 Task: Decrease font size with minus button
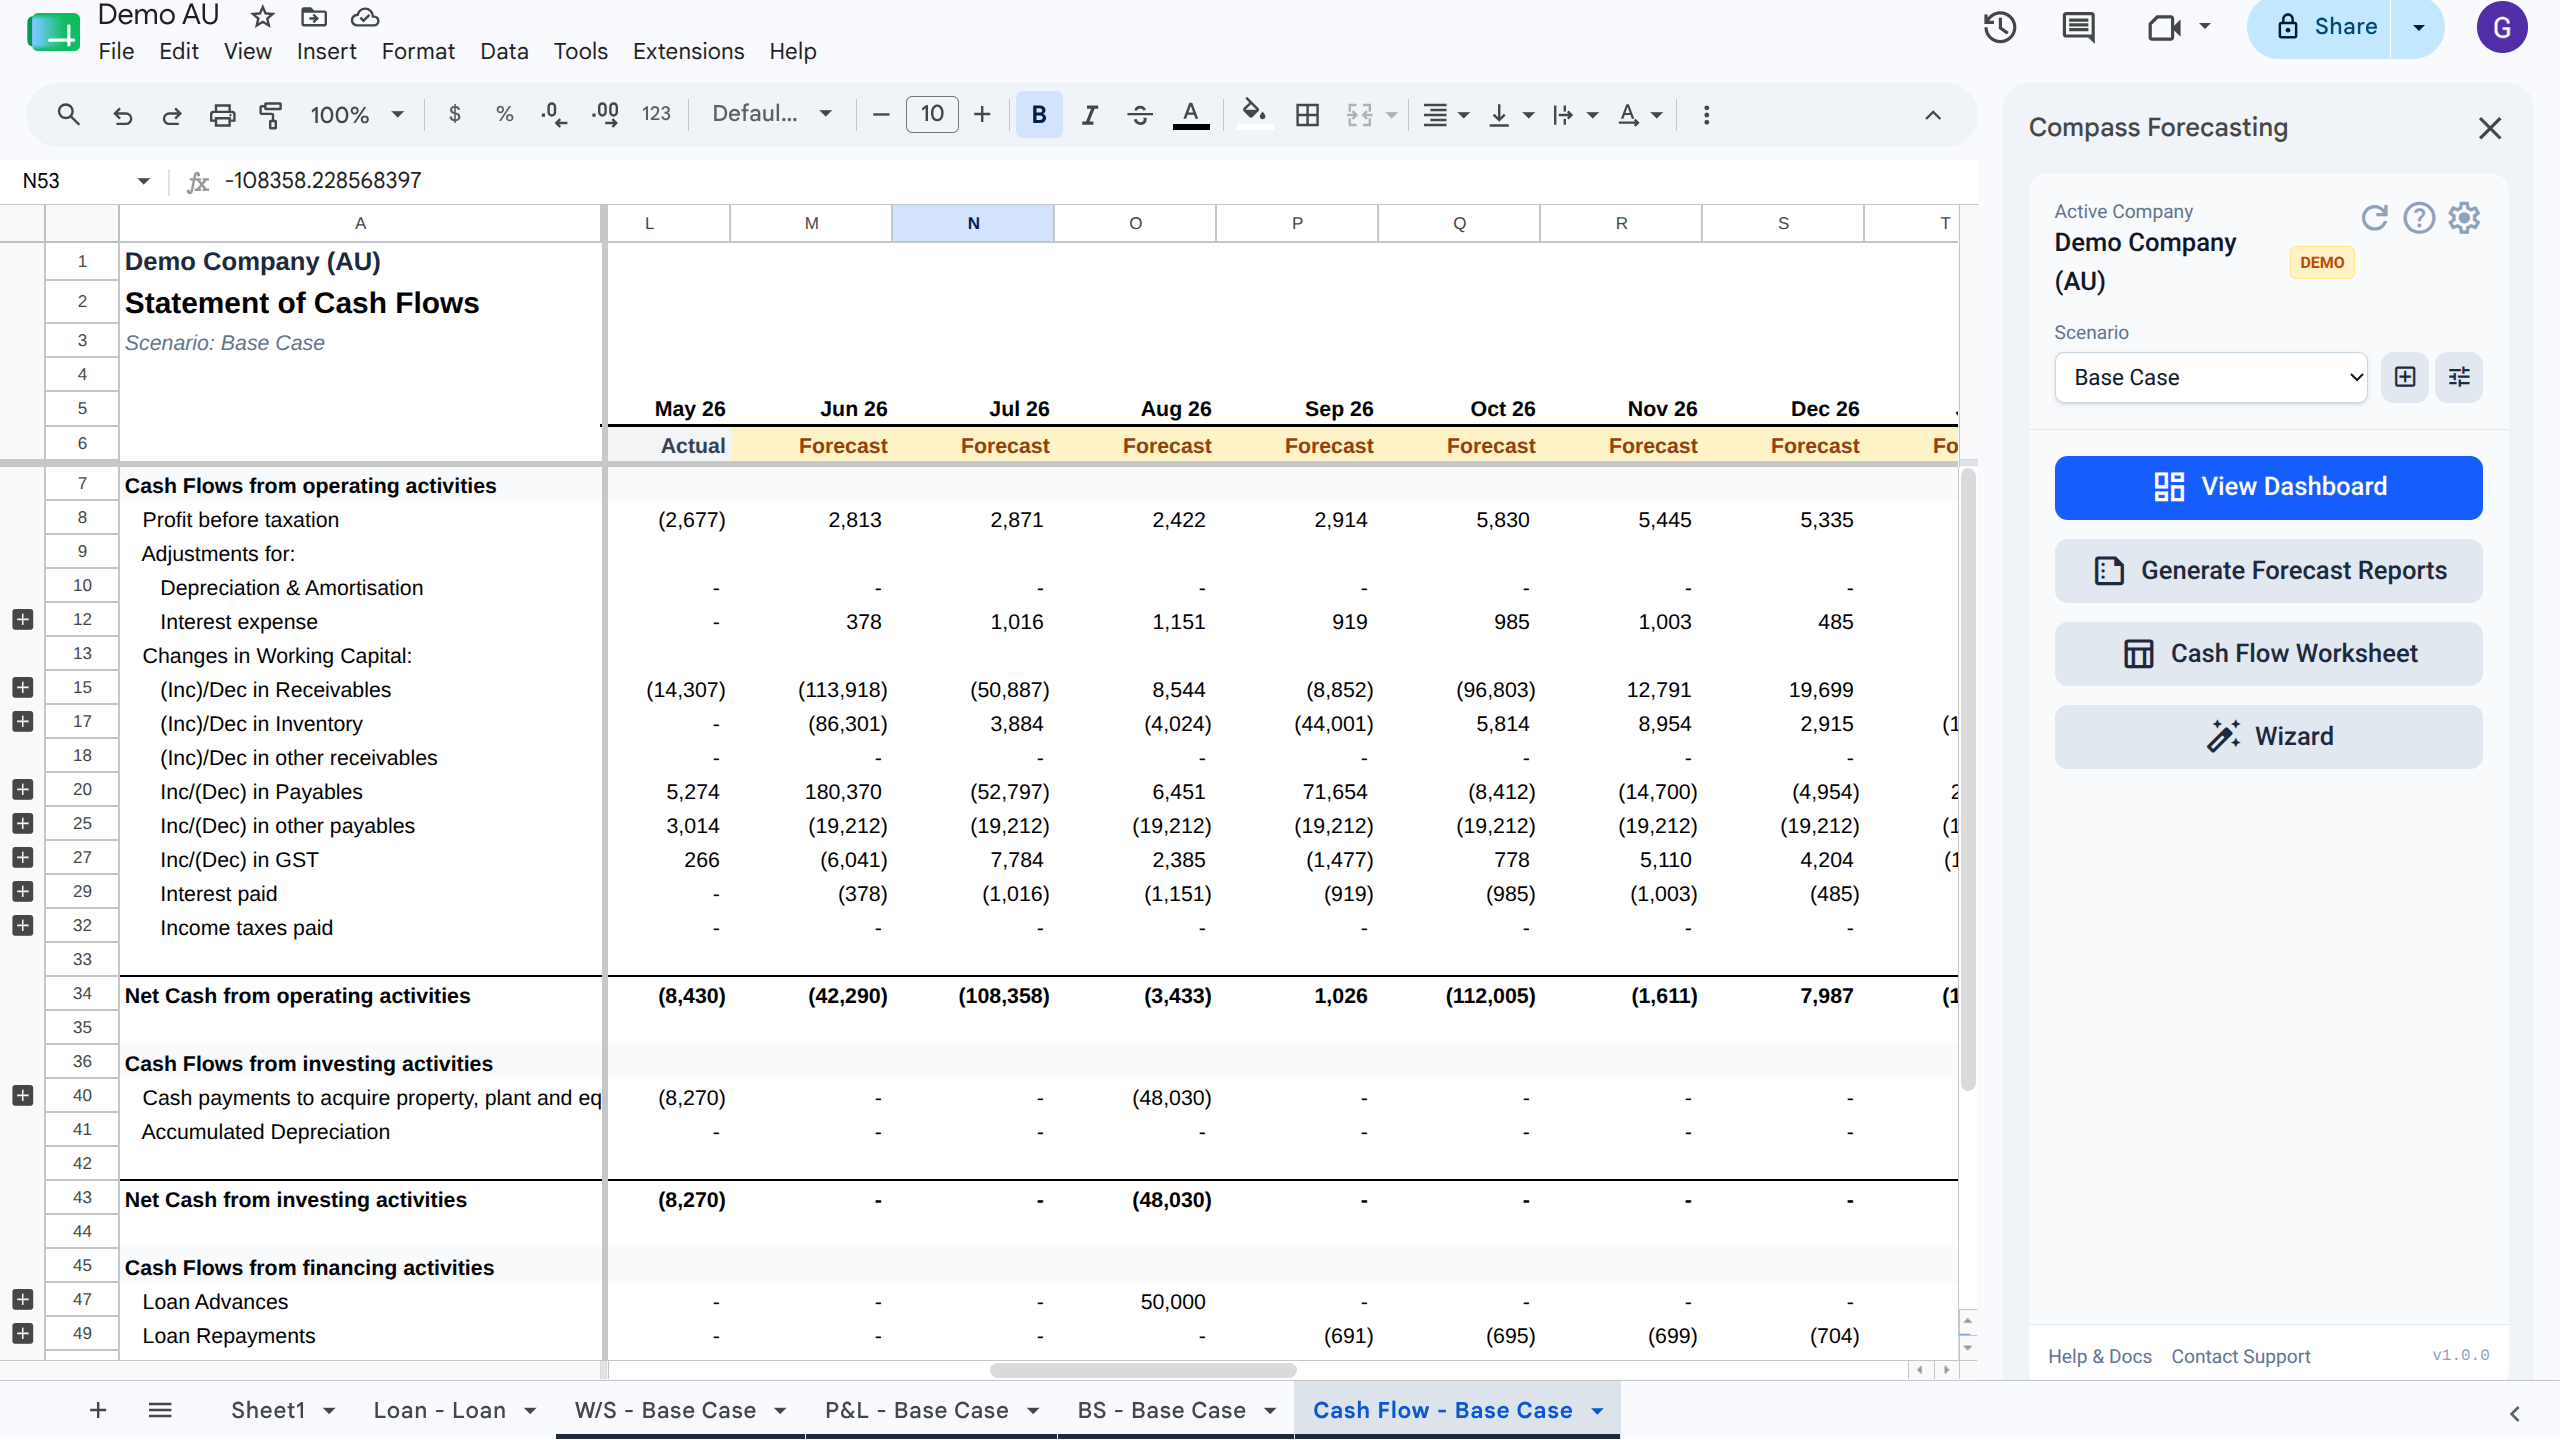[x=881, y=115]
